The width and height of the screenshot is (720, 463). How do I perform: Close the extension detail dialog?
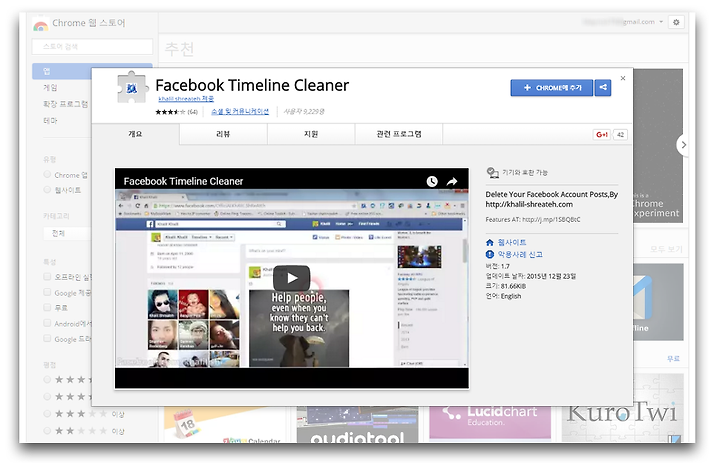point(623,78)
